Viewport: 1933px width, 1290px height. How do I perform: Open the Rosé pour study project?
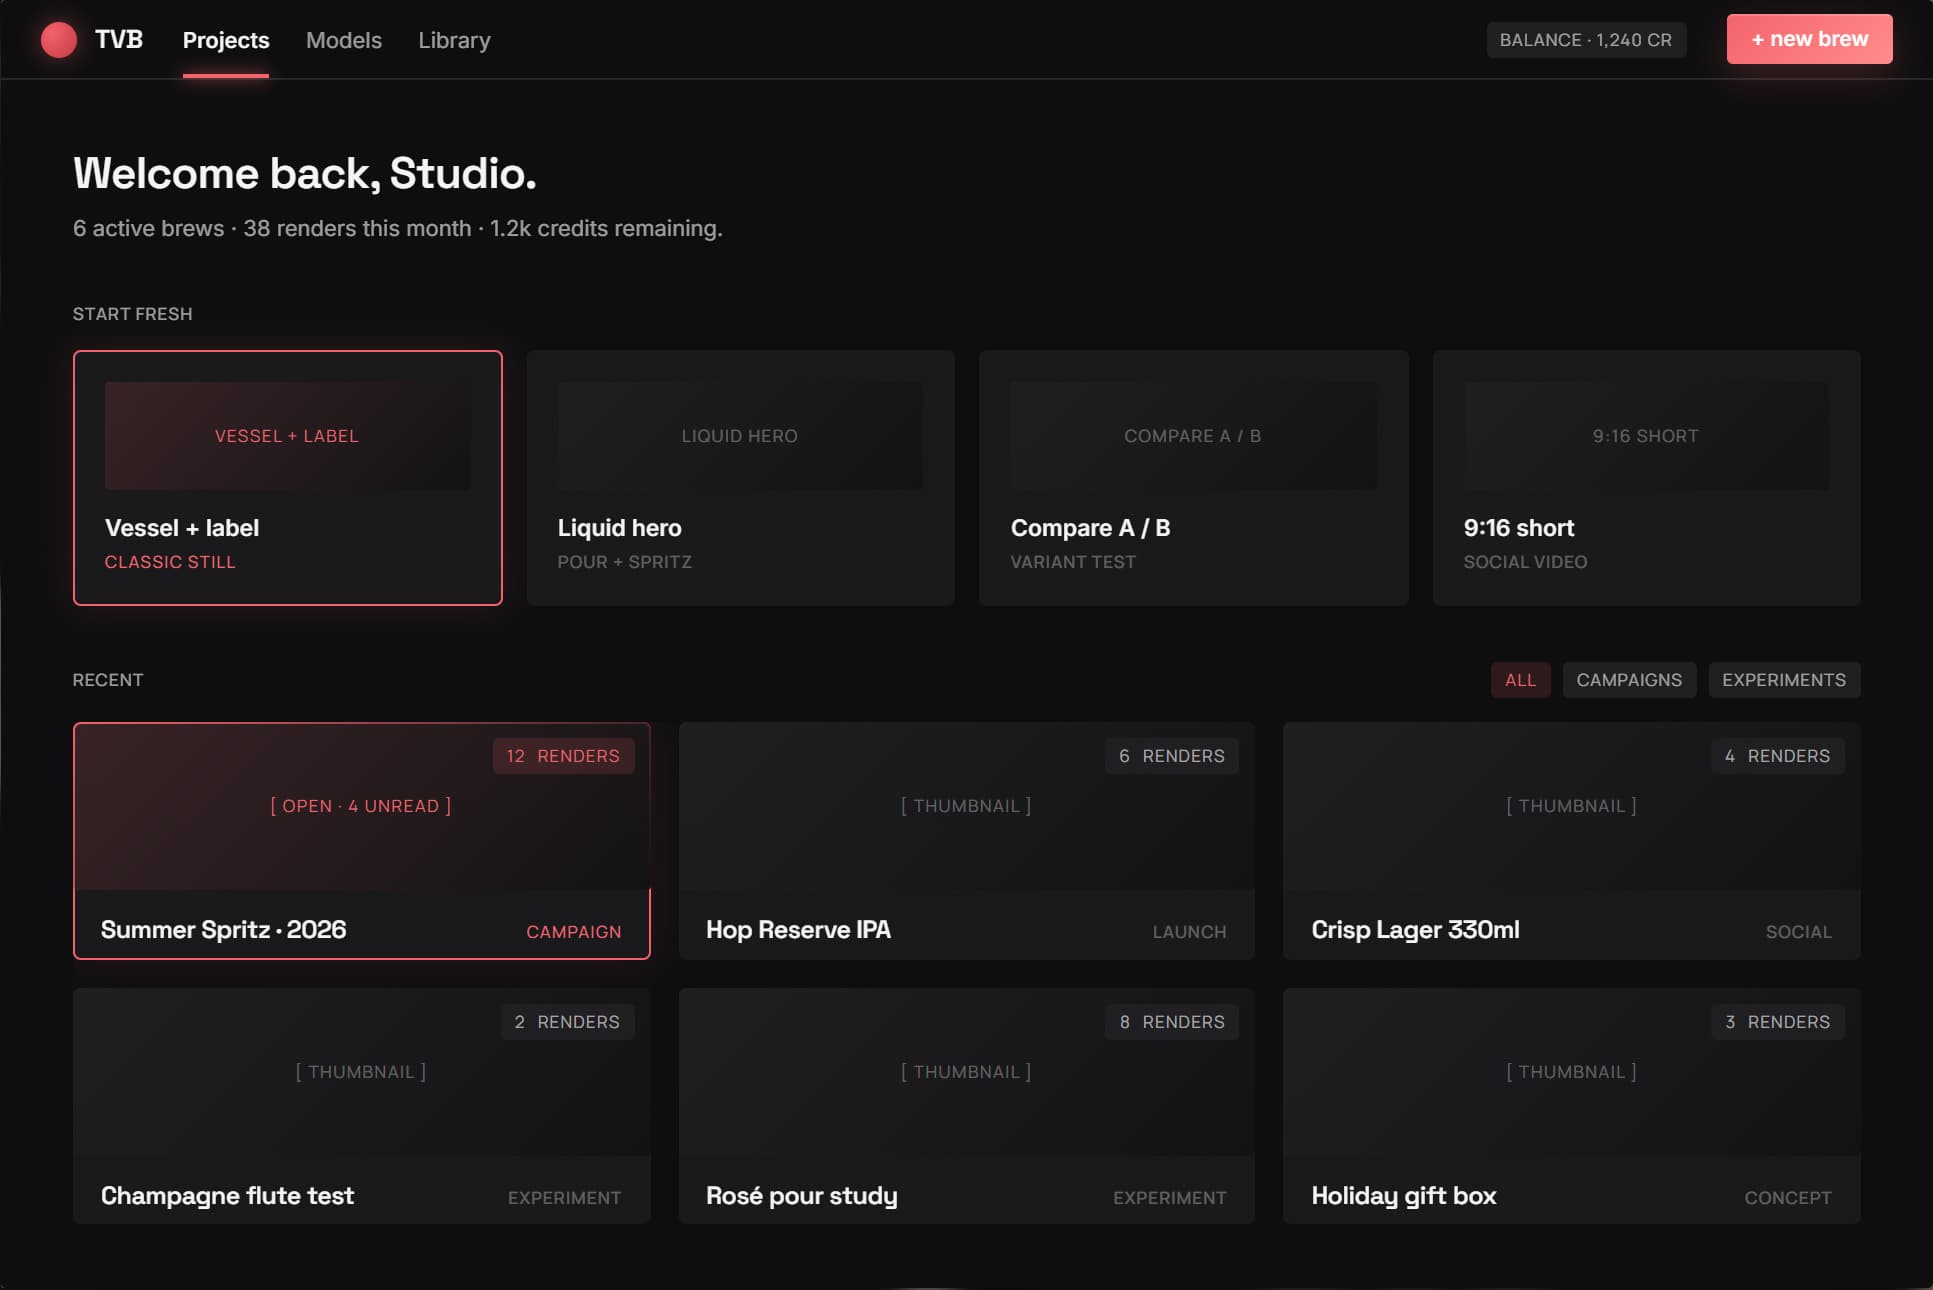967,1106
